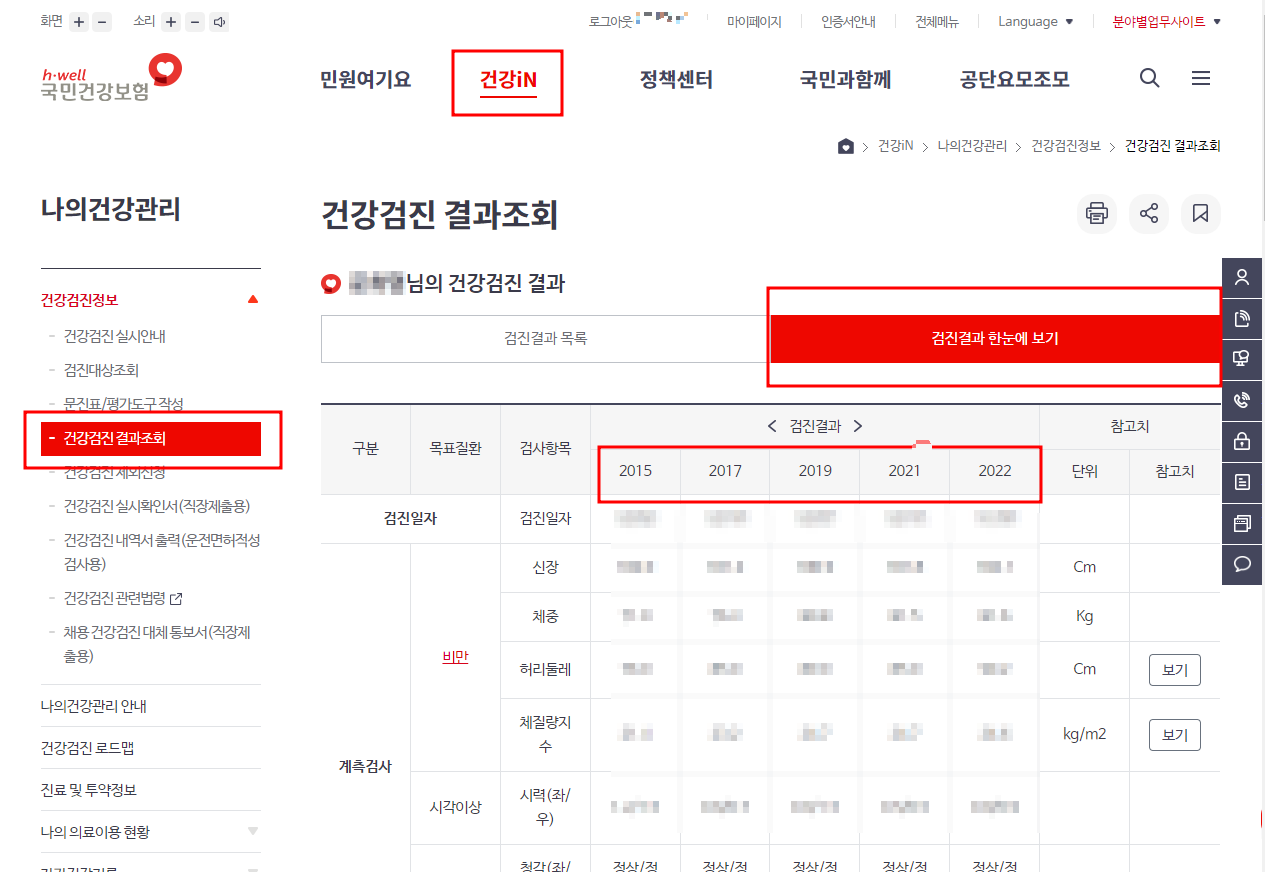
Task: Open 채용 건강검진 대체 통보서 sidebar item
Action: tap(157, 644)
